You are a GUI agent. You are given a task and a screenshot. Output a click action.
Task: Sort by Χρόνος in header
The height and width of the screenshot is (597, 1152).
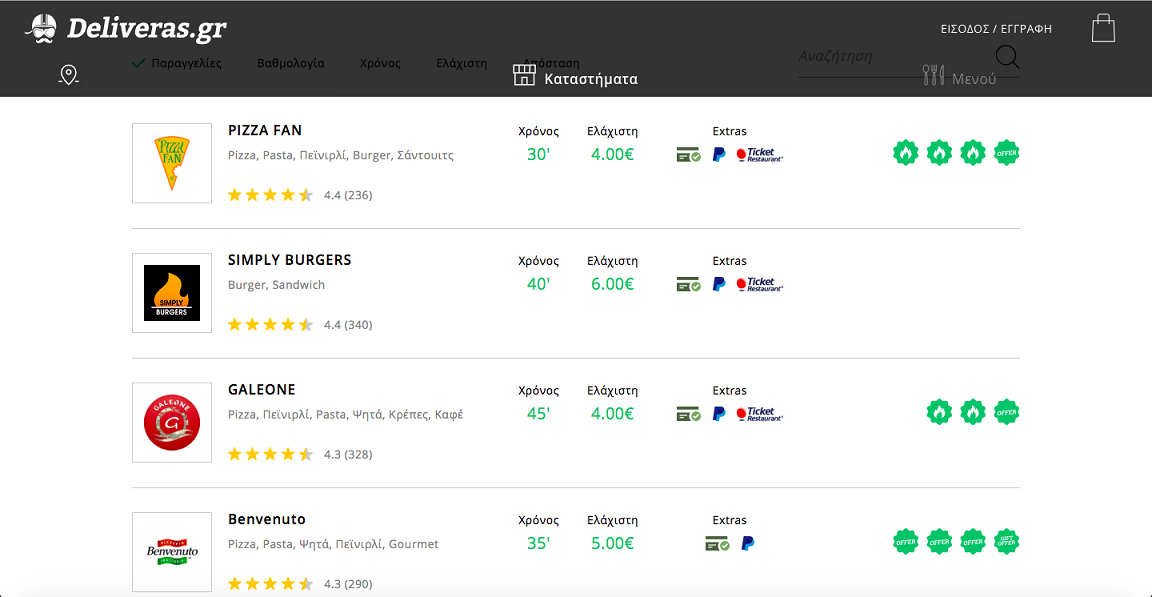click(x=380, y=63)
